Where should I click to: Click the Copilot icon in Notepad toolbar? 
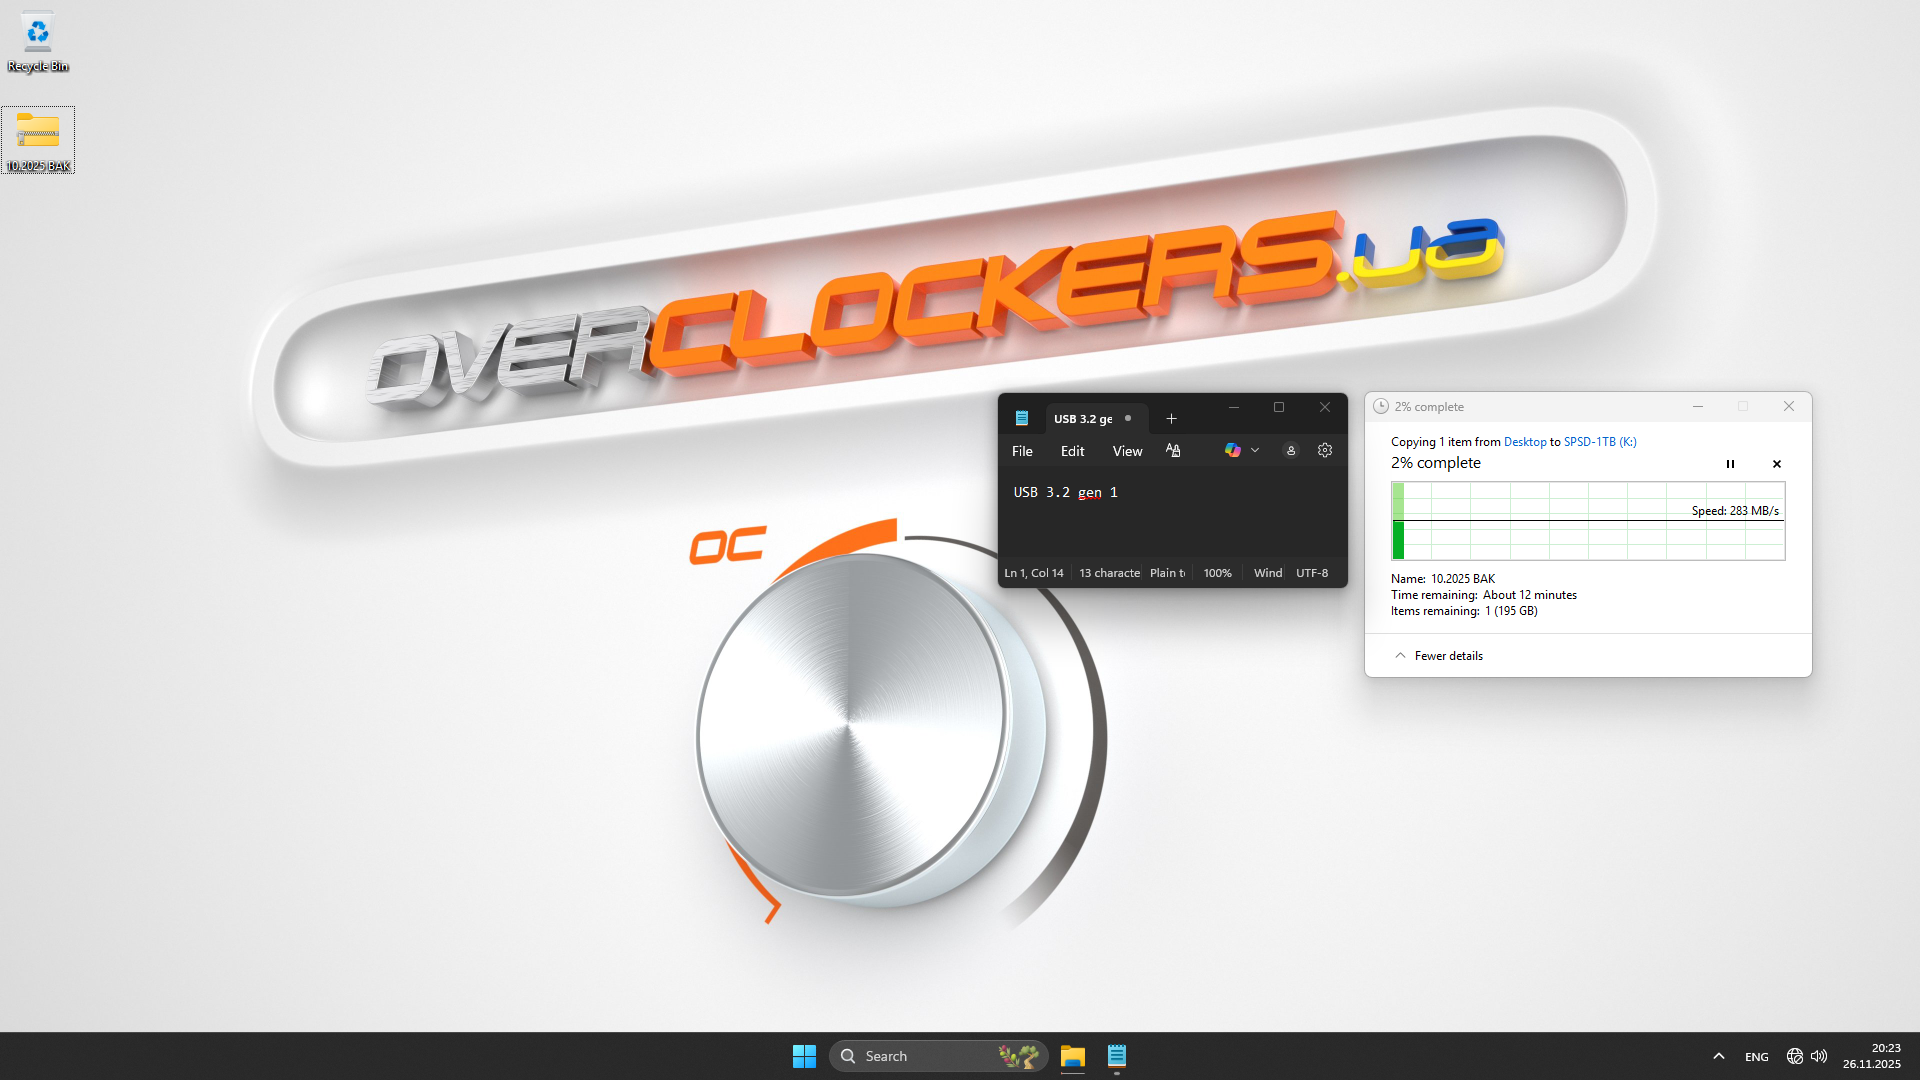(1232, 451)
